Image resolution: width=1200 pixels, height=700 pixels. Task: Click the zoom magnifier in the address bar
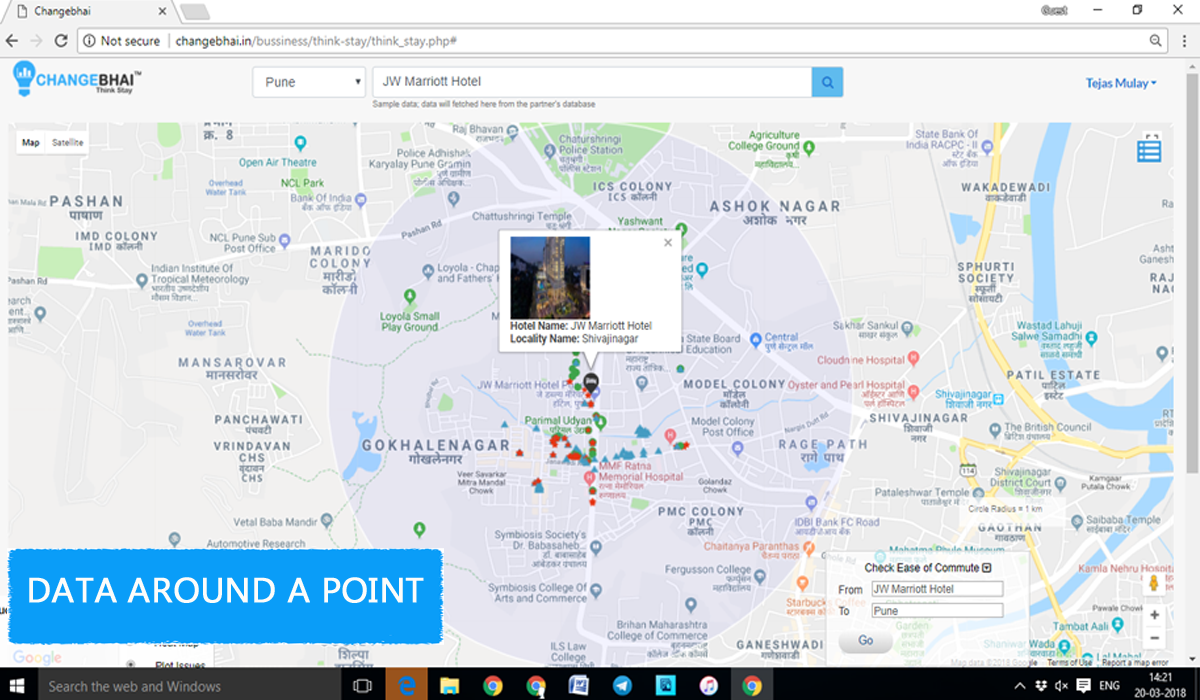[x=1155, y=41]
